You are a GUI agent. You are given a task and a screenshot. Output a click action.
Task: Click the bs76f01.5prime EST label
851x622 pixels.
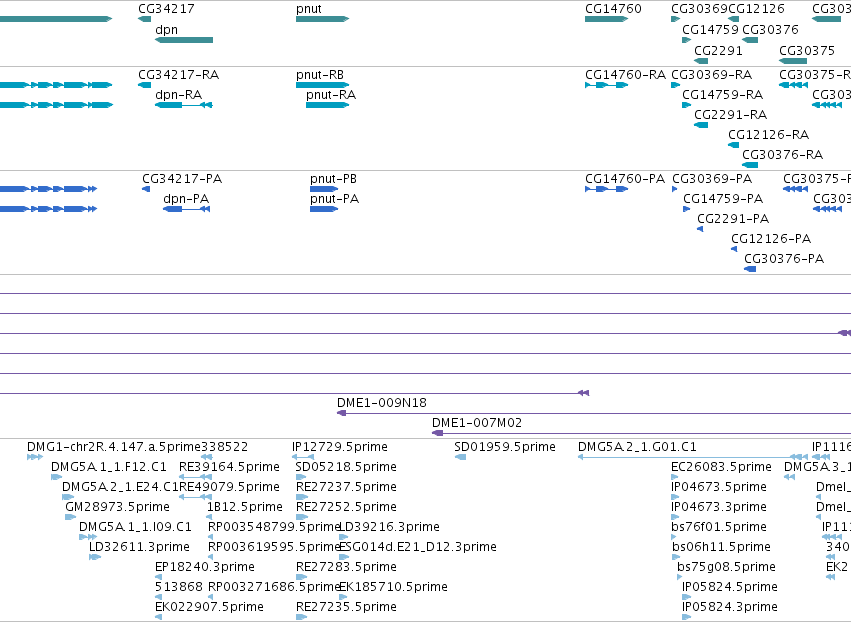click(719, 526)
